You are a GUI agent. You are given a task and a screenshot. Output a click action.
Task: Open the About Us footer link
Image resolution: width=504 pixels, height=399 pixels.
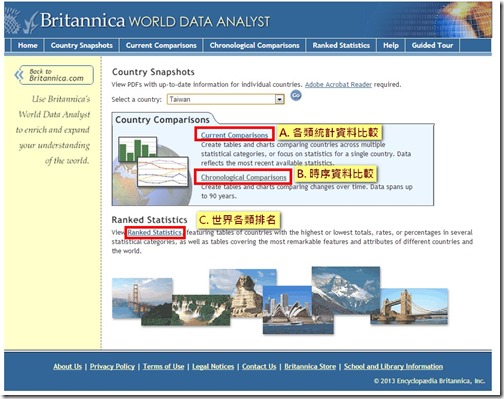coord(67,366)
